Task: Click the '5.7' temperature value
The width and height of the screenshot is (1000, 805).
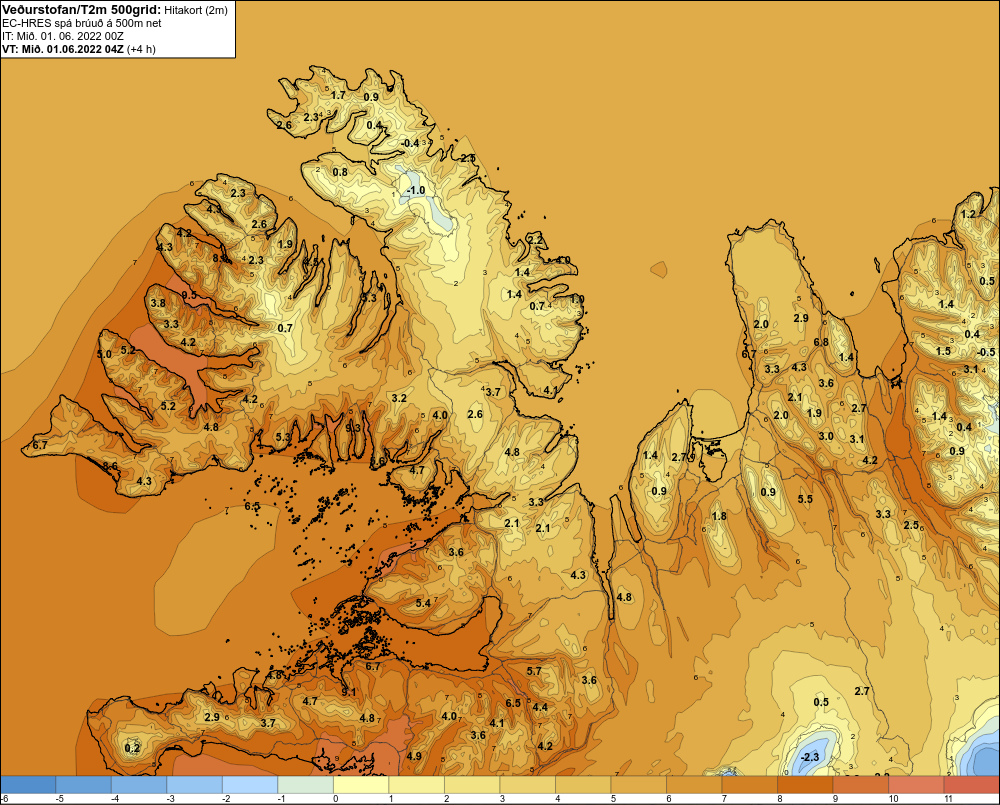Action: click(x=534, y=671)
